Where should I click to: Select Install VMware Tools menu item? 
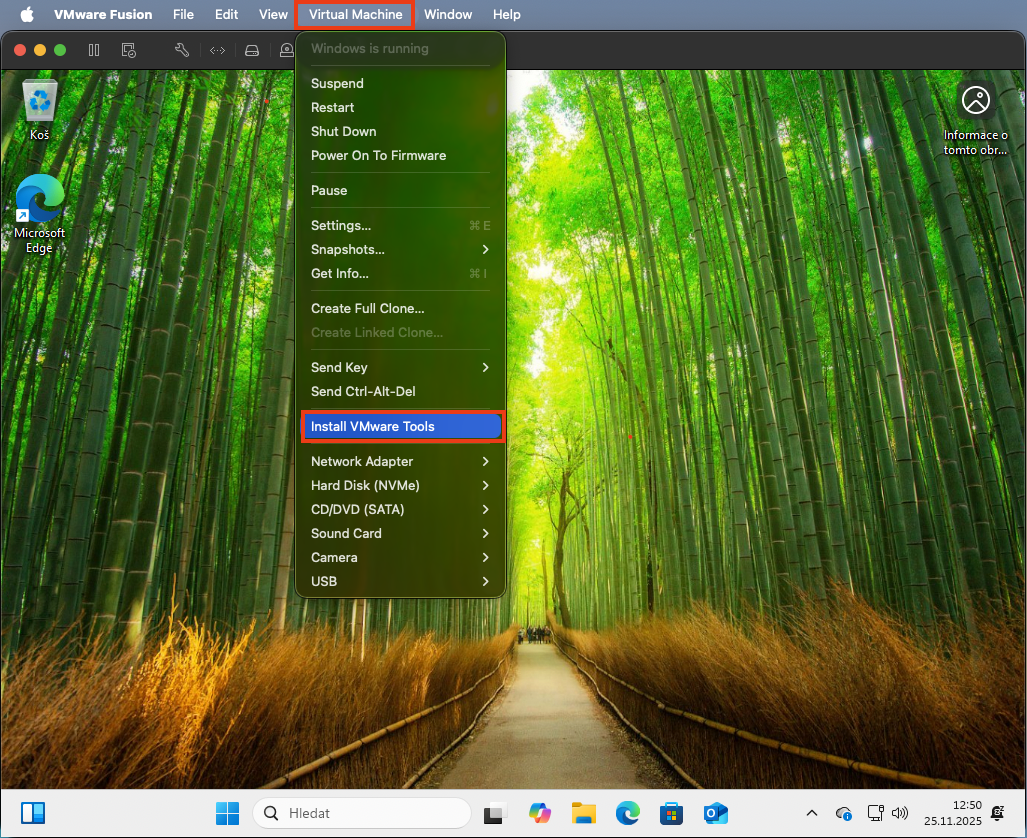click(x=401, y=426)
